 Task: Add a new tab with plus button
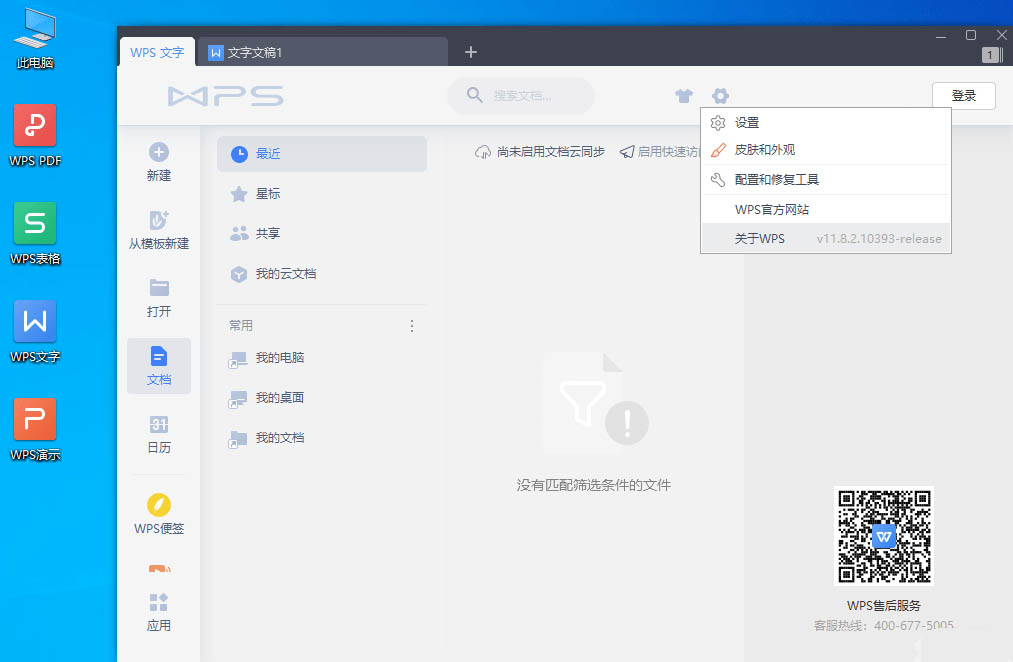click(471, 52)
